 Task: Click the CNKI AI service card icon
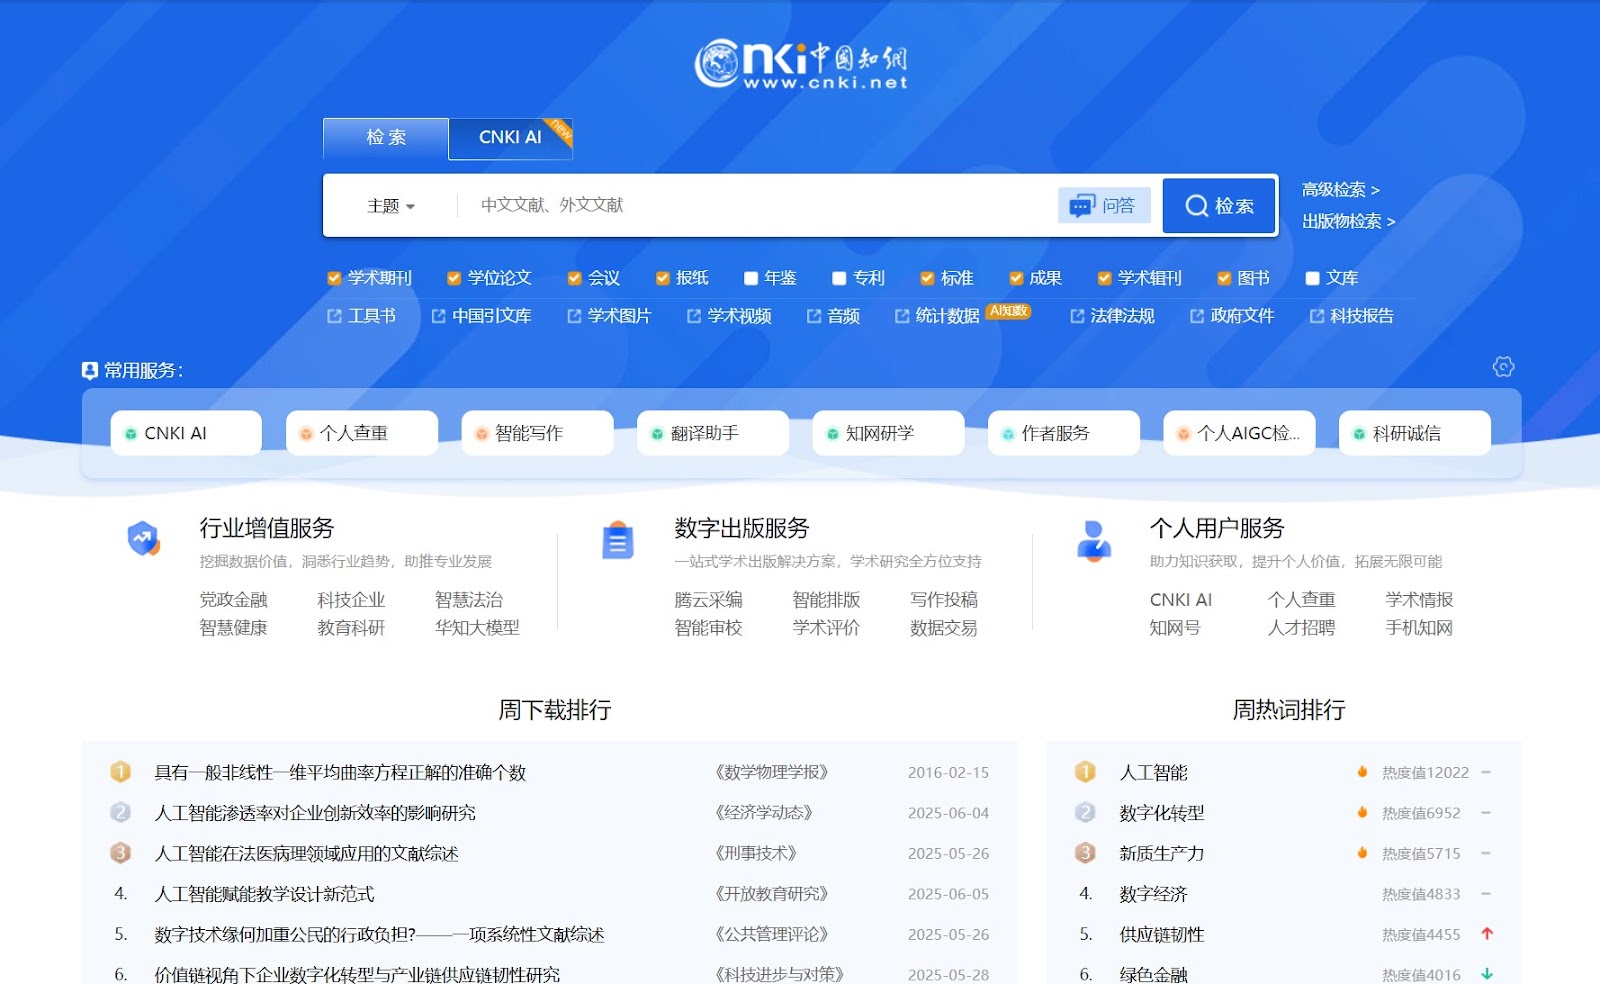point(131,434)
